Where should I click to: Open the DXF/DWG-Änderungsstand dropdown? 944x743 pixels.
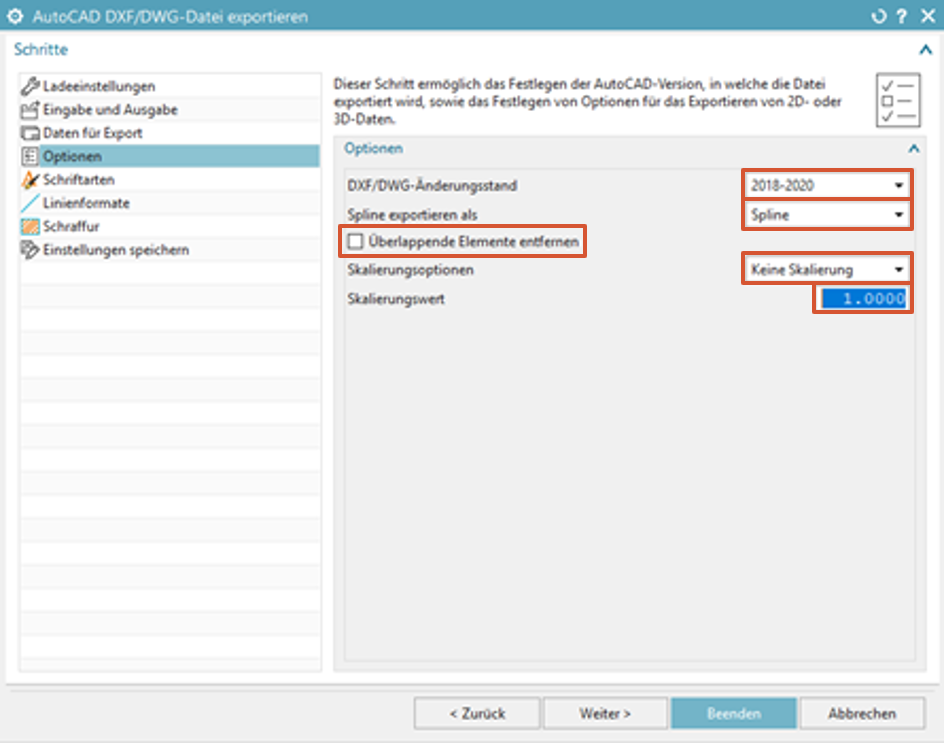827,185
